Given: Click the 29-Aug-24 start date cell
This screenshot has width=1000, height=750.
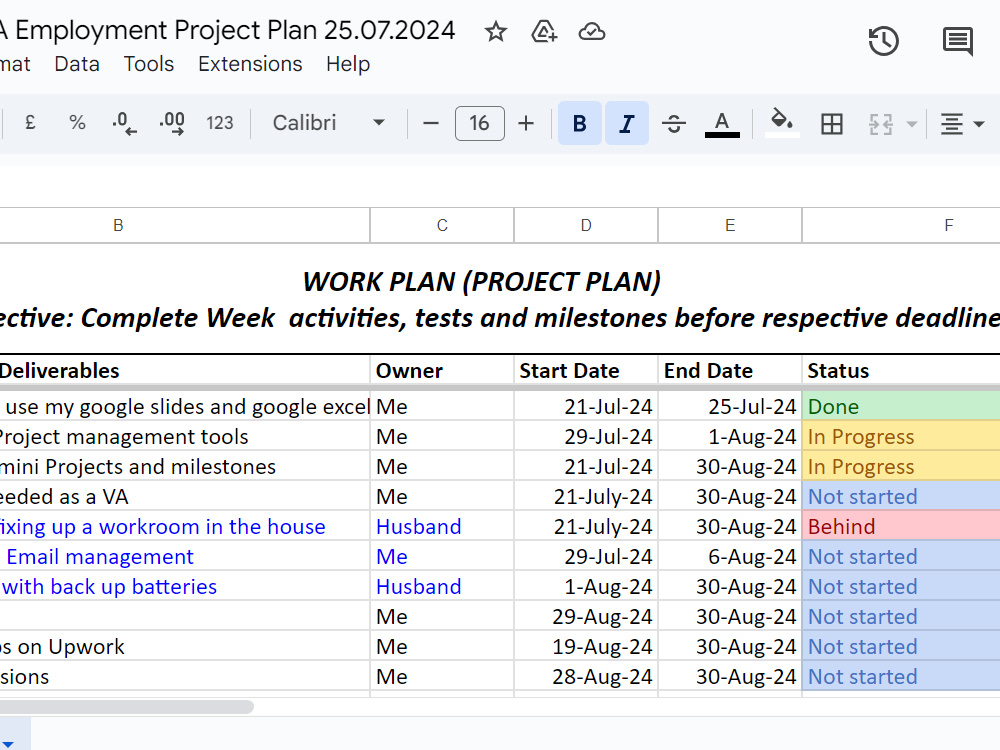Looking at the screenshot, I should (585, 616).
